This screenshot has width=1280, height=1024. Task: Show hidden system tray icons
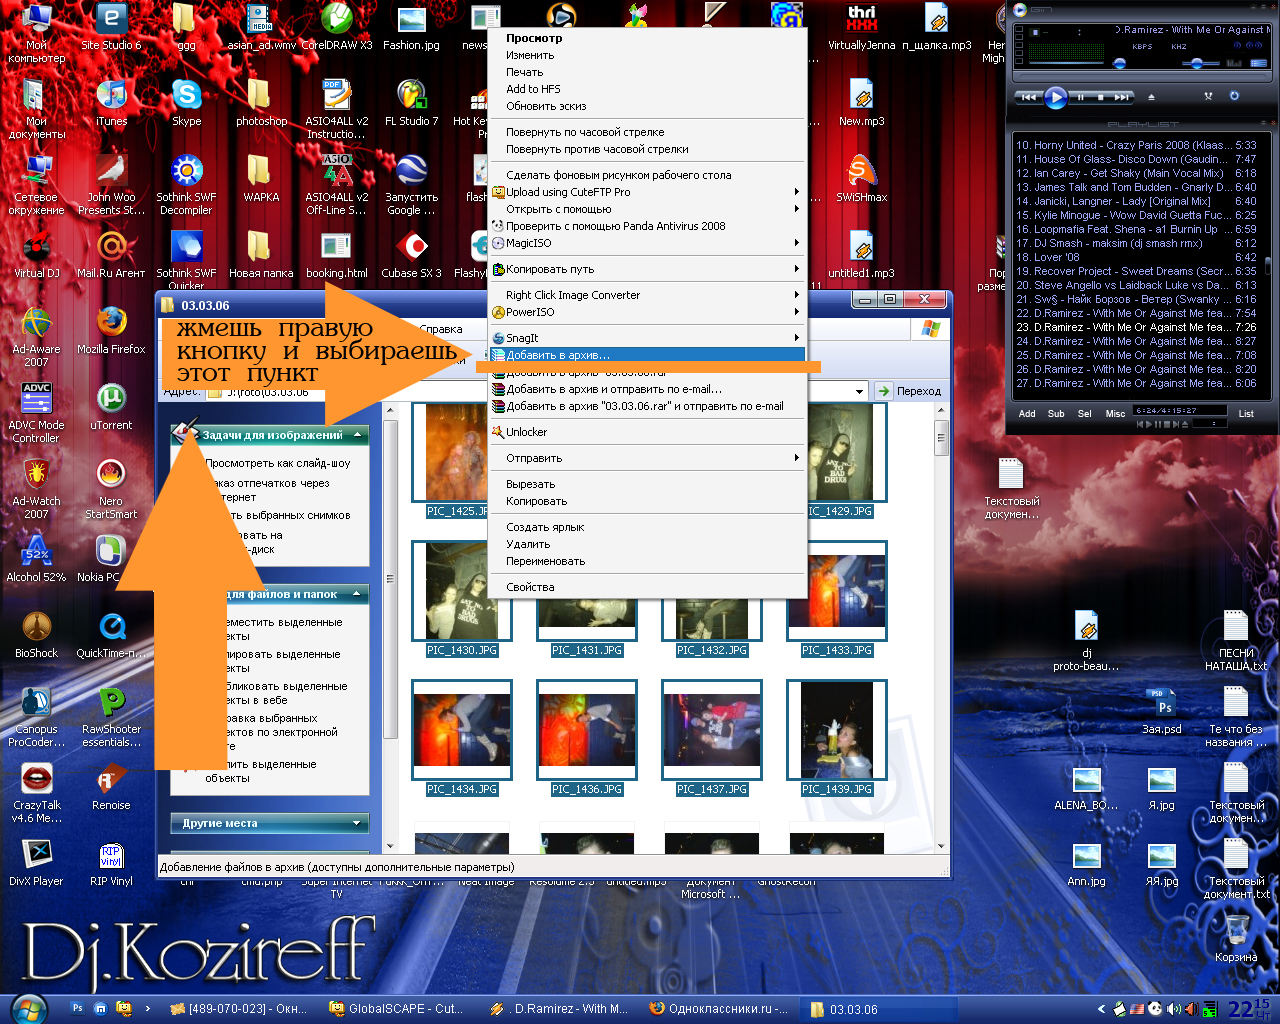pos(1102,1009)
